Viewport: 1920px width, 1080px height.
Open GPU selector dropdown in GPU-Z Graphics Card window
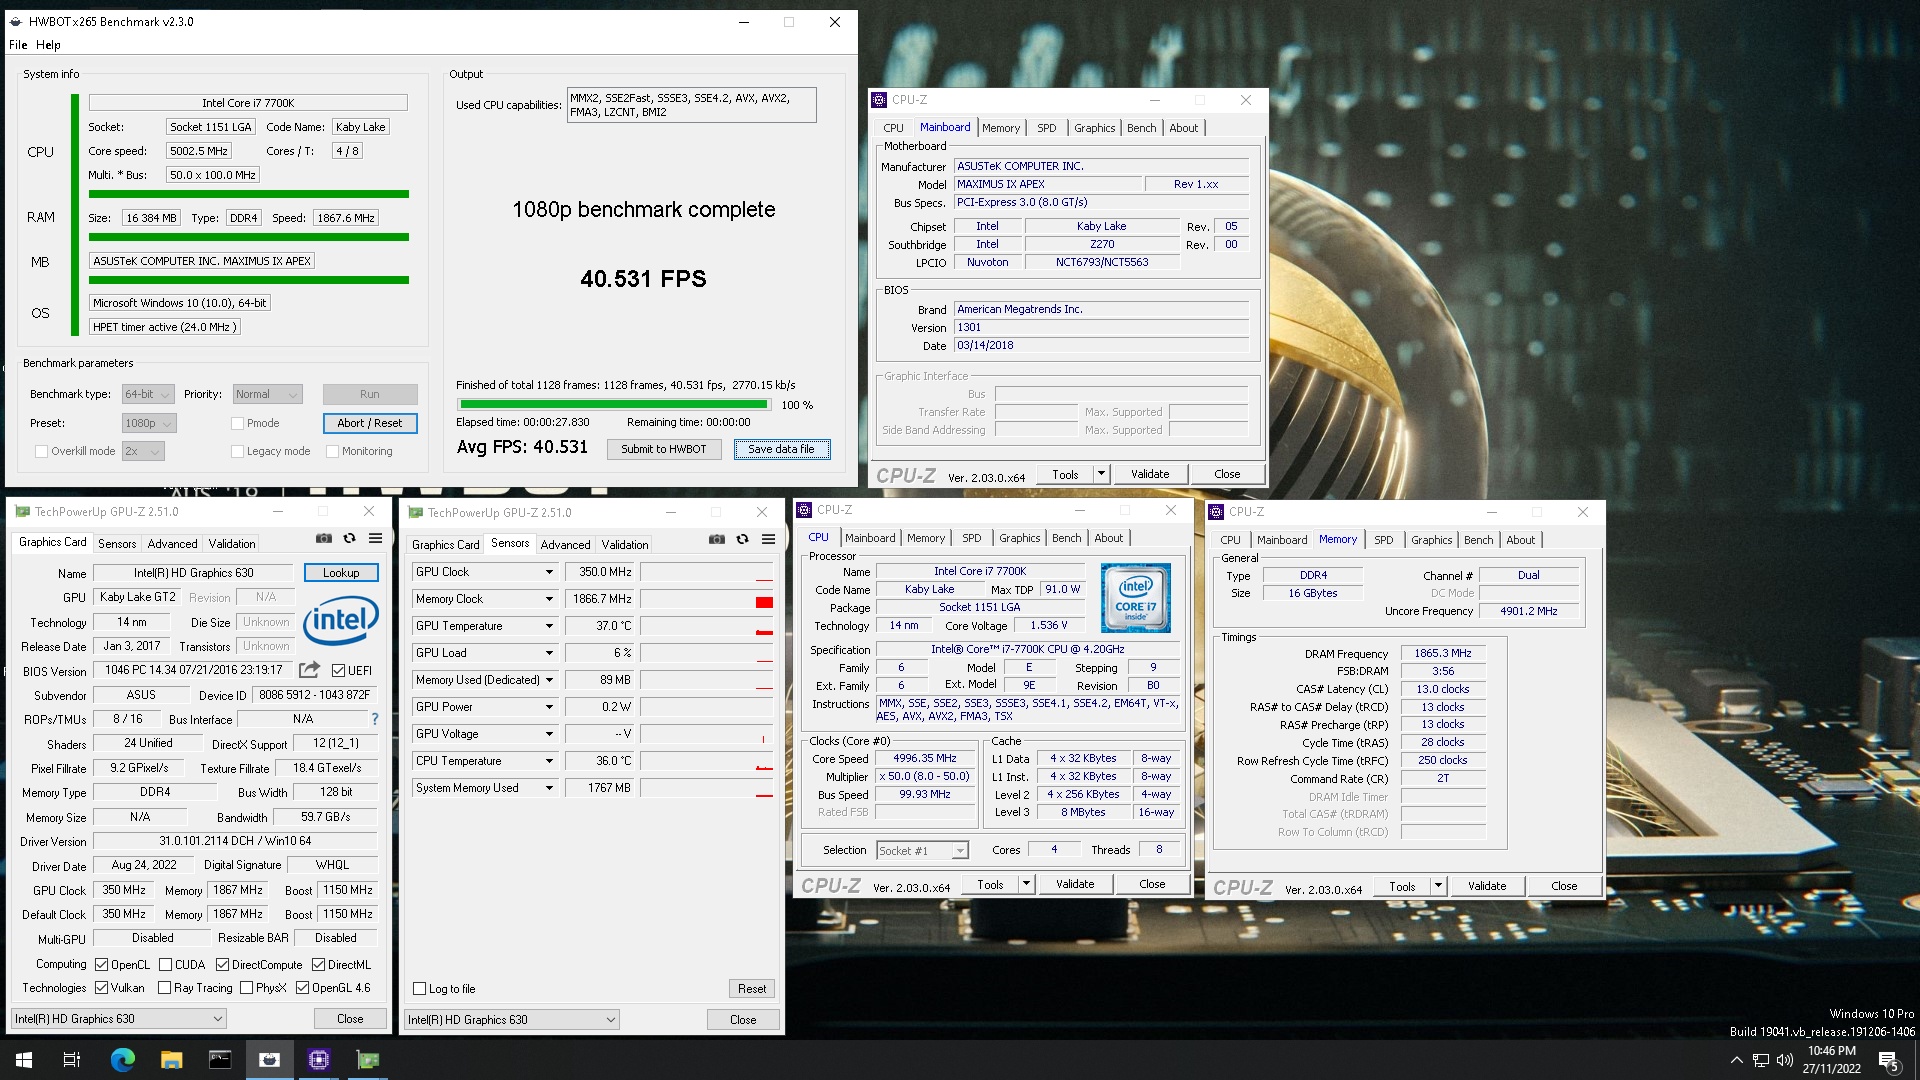click(x=118, y=1019)
